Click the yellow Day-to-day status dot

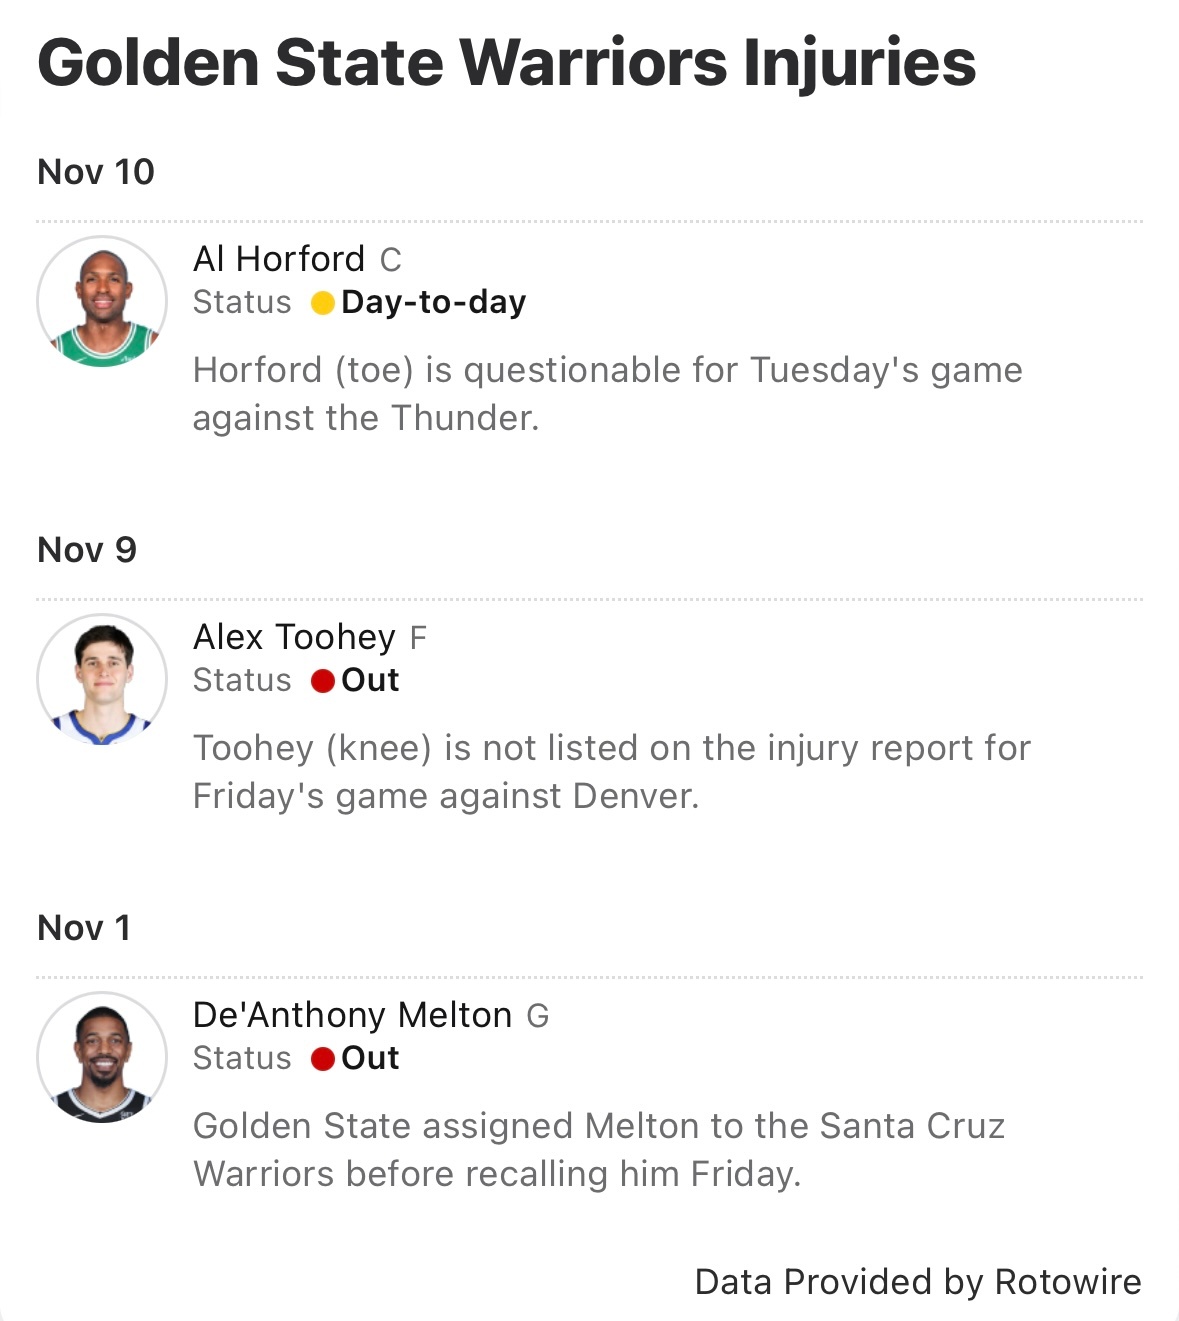322,303
